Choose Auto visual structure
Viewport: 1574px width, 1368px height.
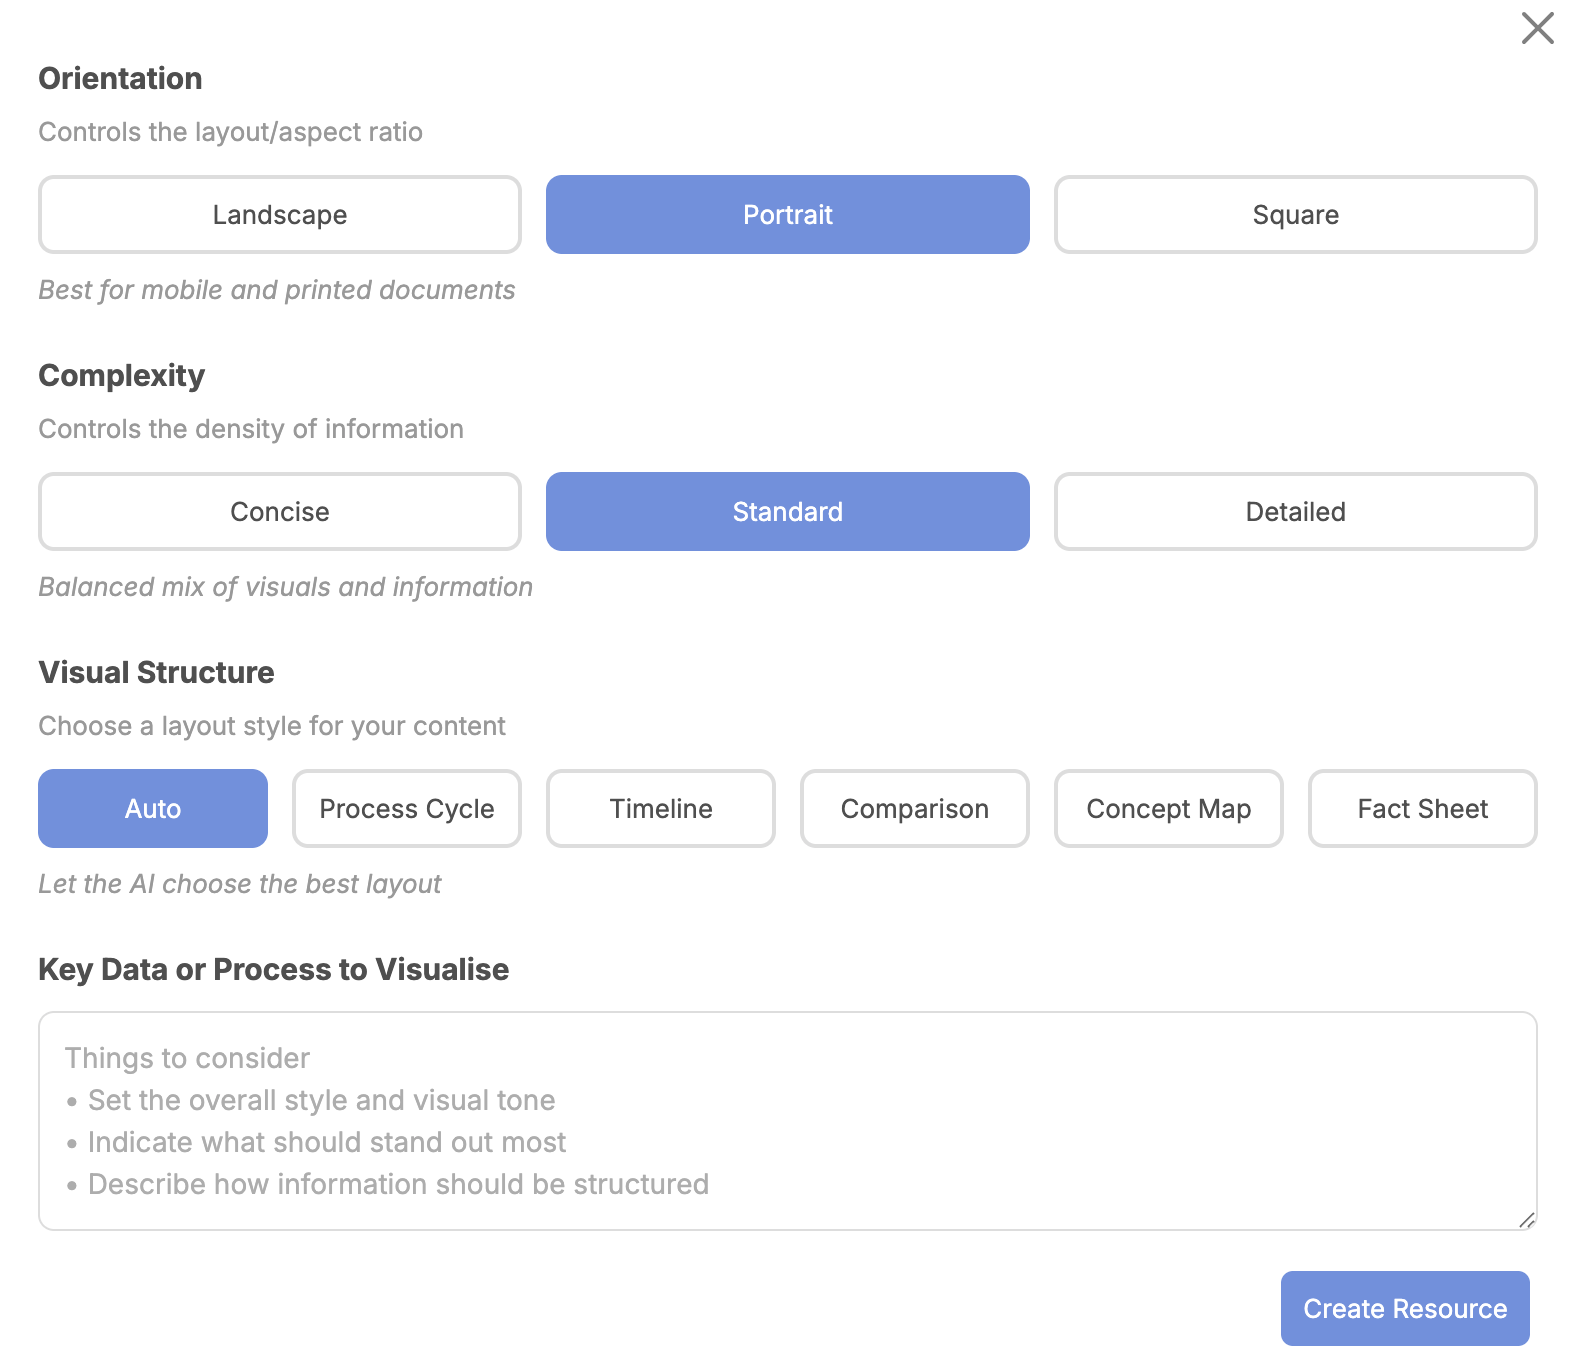(153, 809)
